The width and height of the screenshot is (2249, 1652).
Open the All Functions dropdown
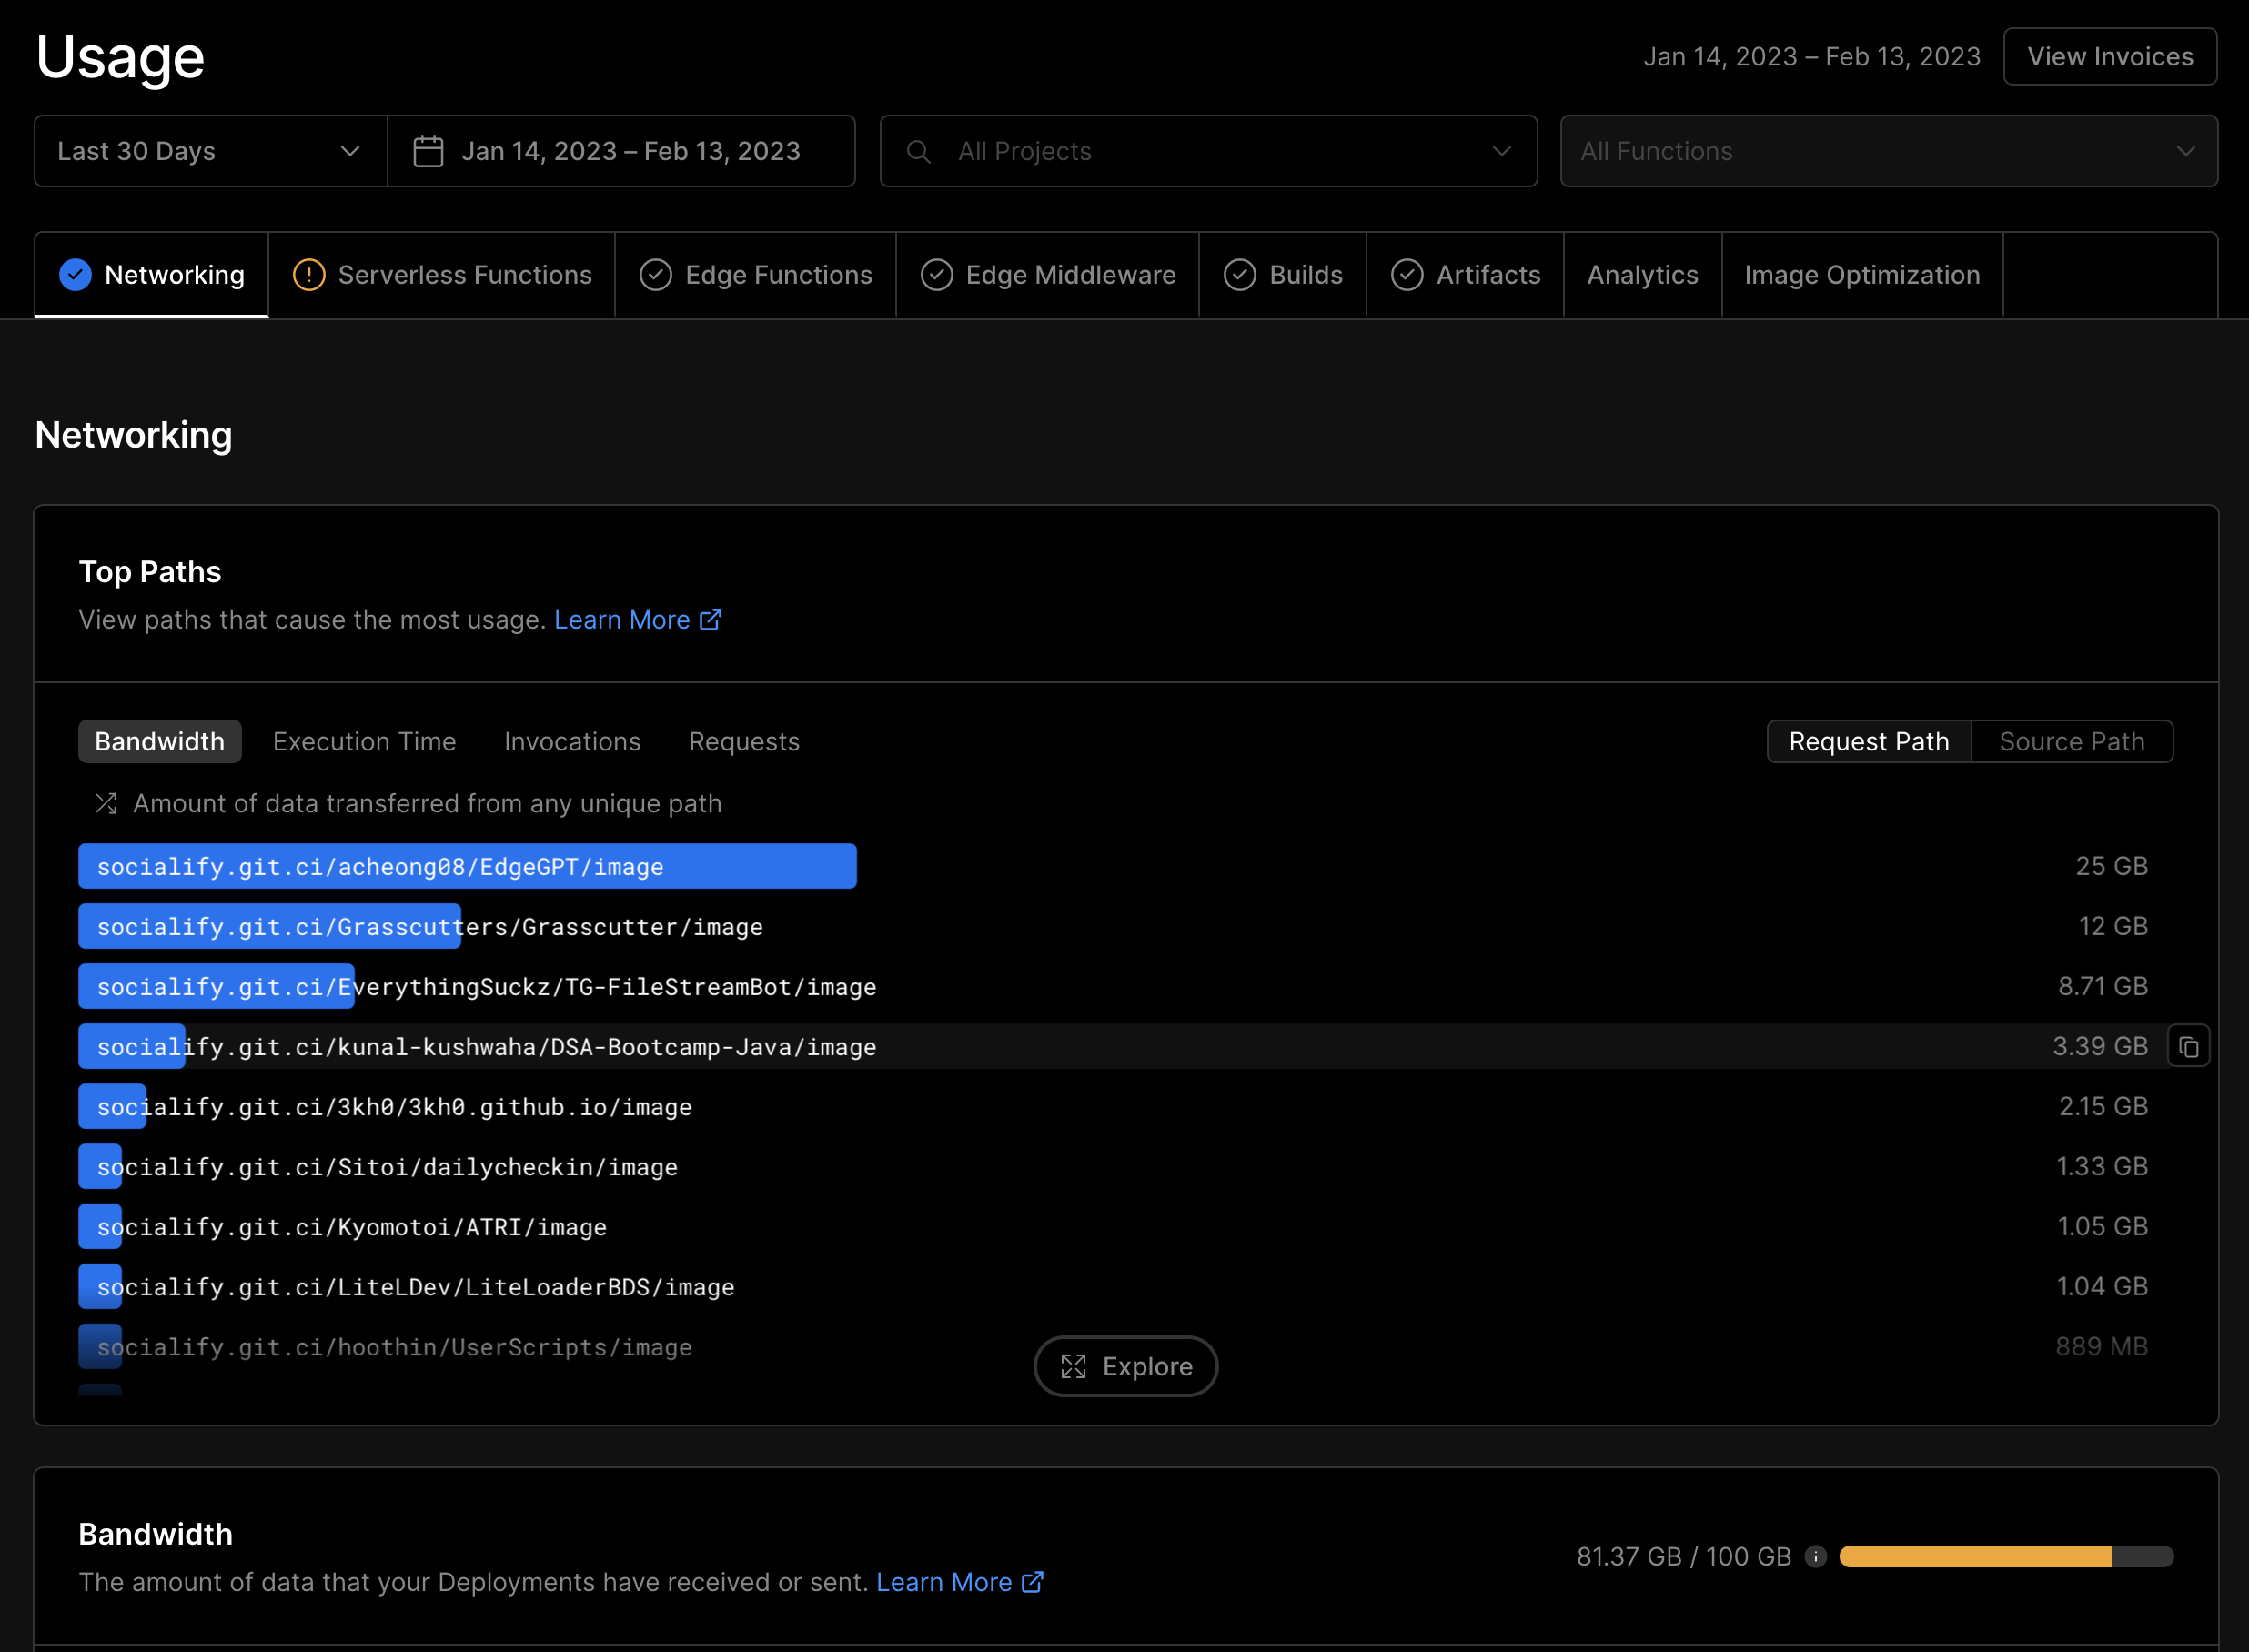pyautogui.click(x=1888, y=151)
